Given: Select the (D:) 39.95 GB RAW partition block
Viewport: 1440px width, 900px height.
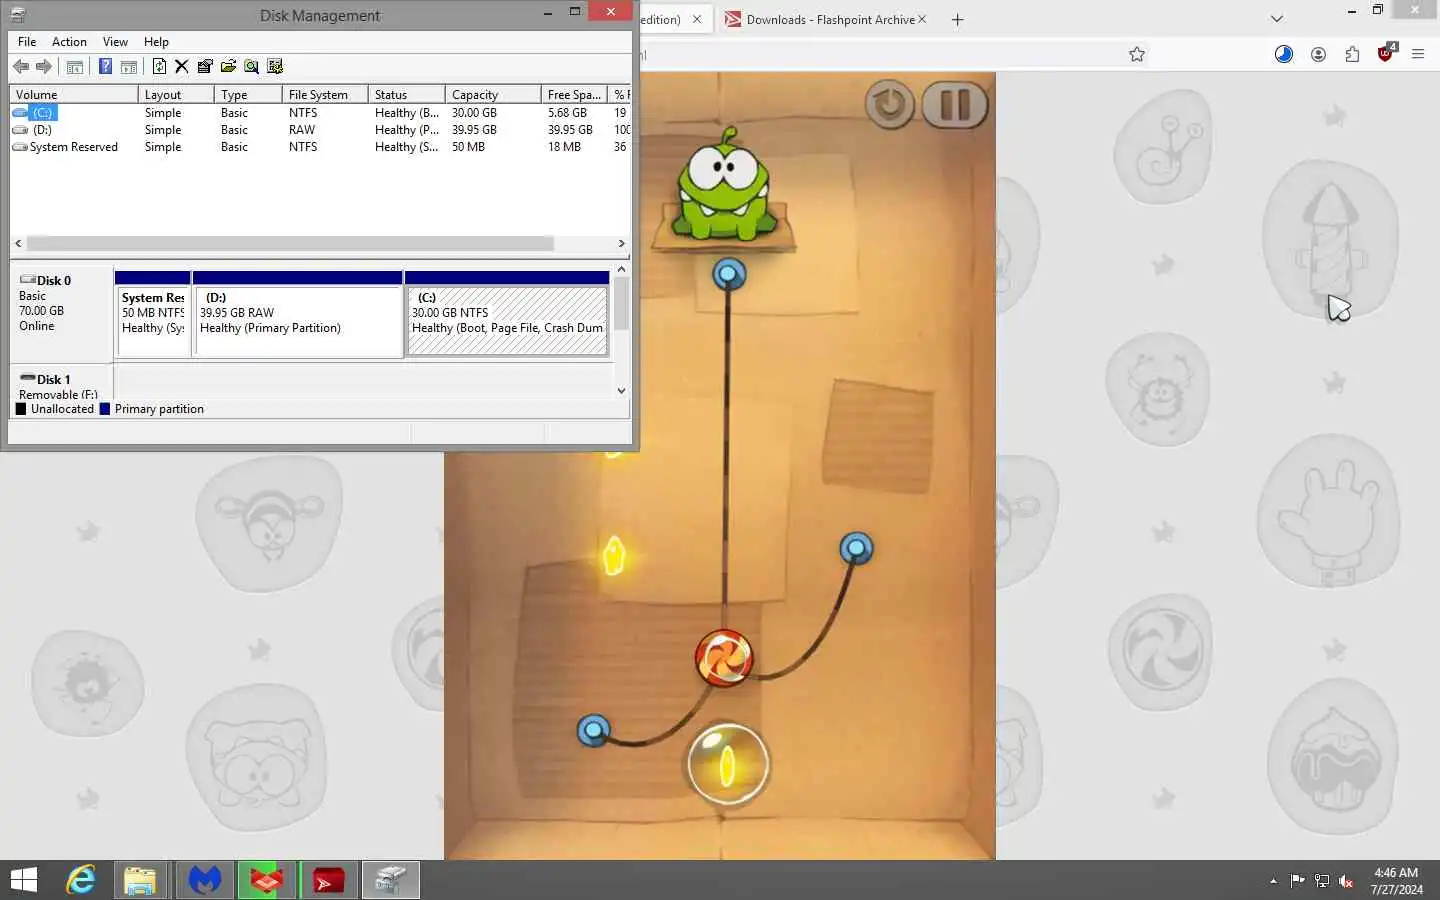Looking at the screenshot, I should tap(297, 314).
